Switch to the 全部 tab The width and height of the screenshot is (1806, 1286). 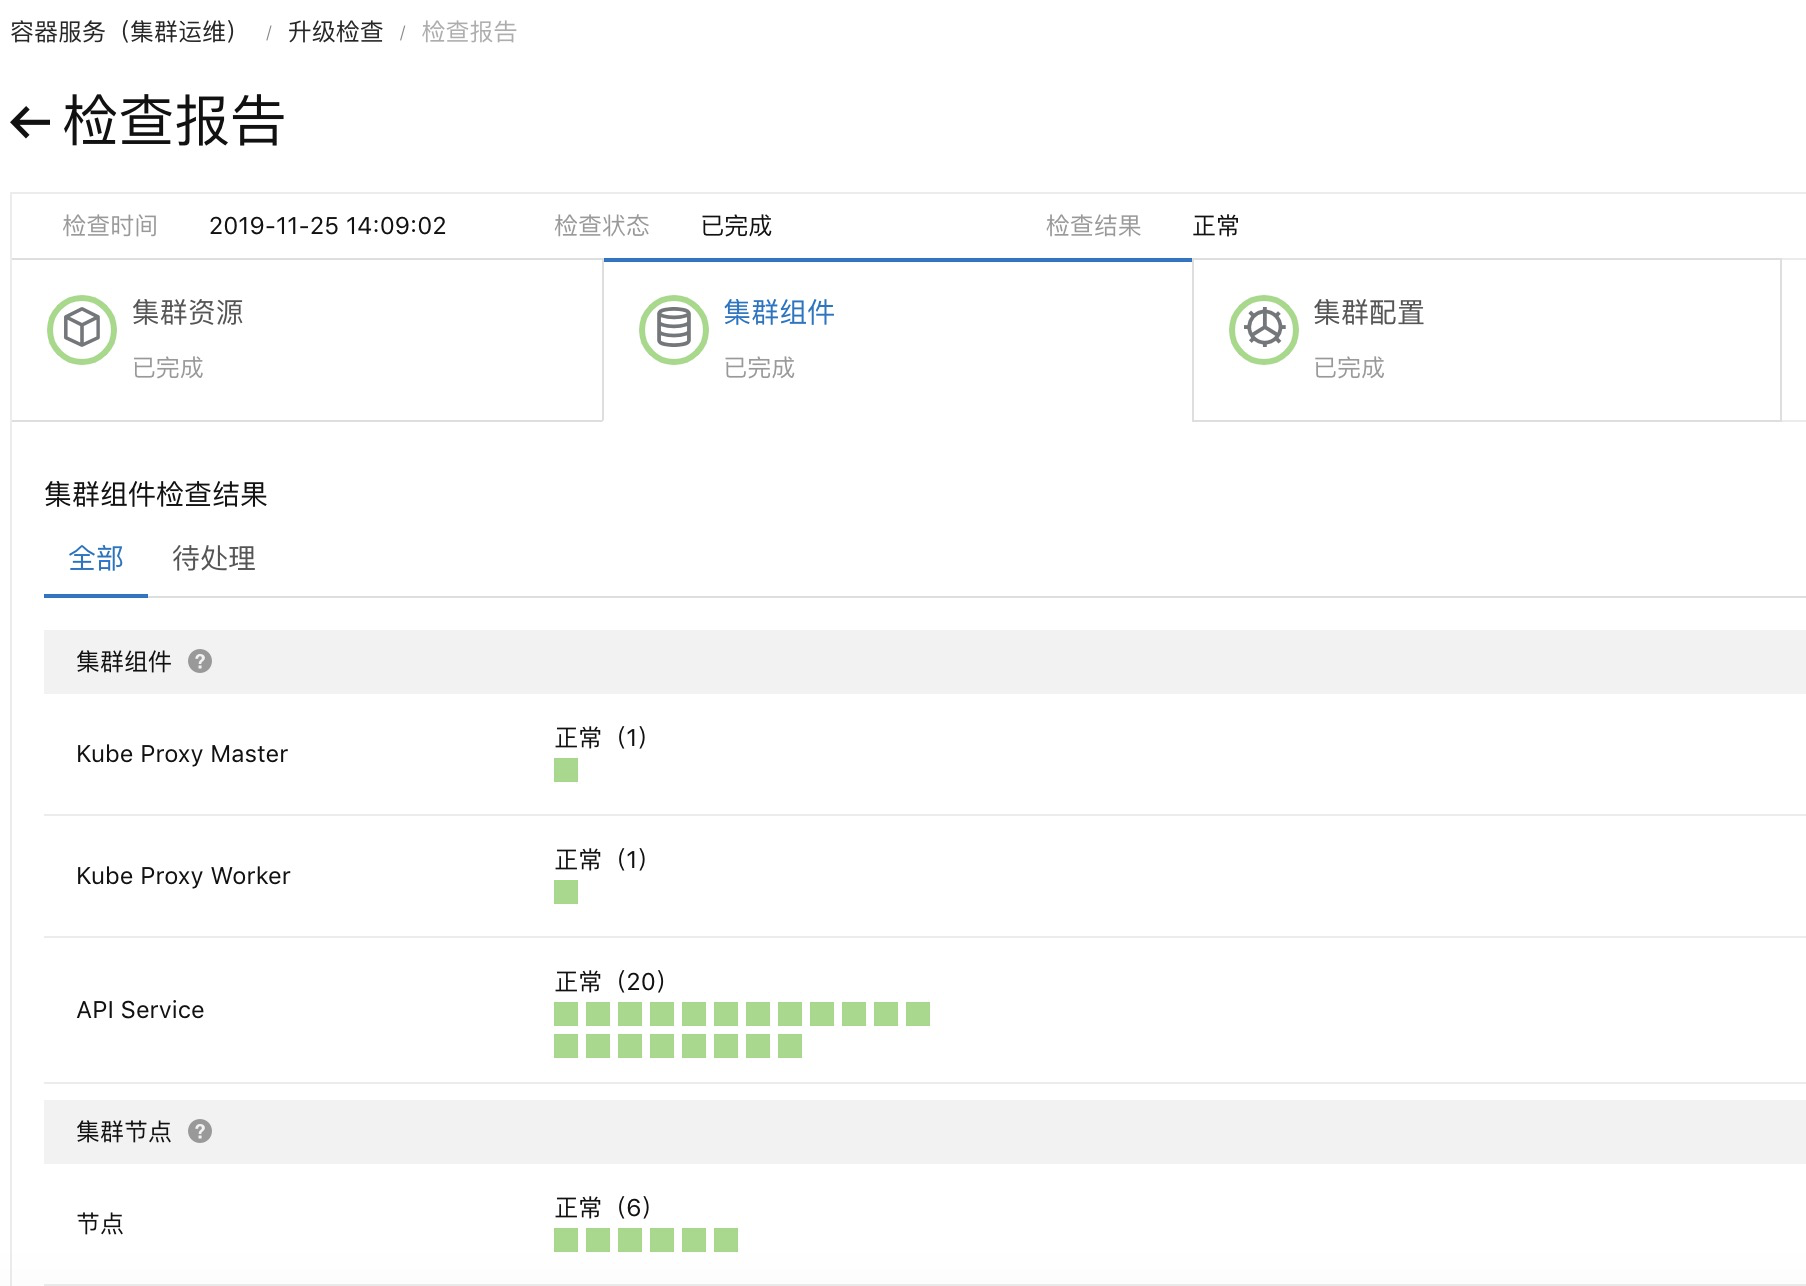click(96, 558)
